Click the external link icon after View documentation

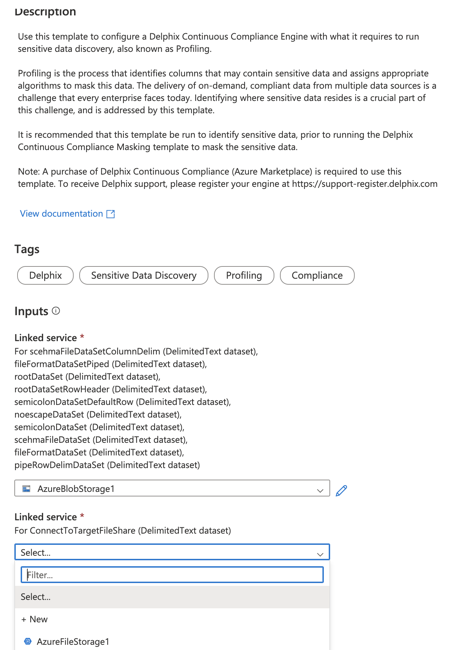coord(110,214)
